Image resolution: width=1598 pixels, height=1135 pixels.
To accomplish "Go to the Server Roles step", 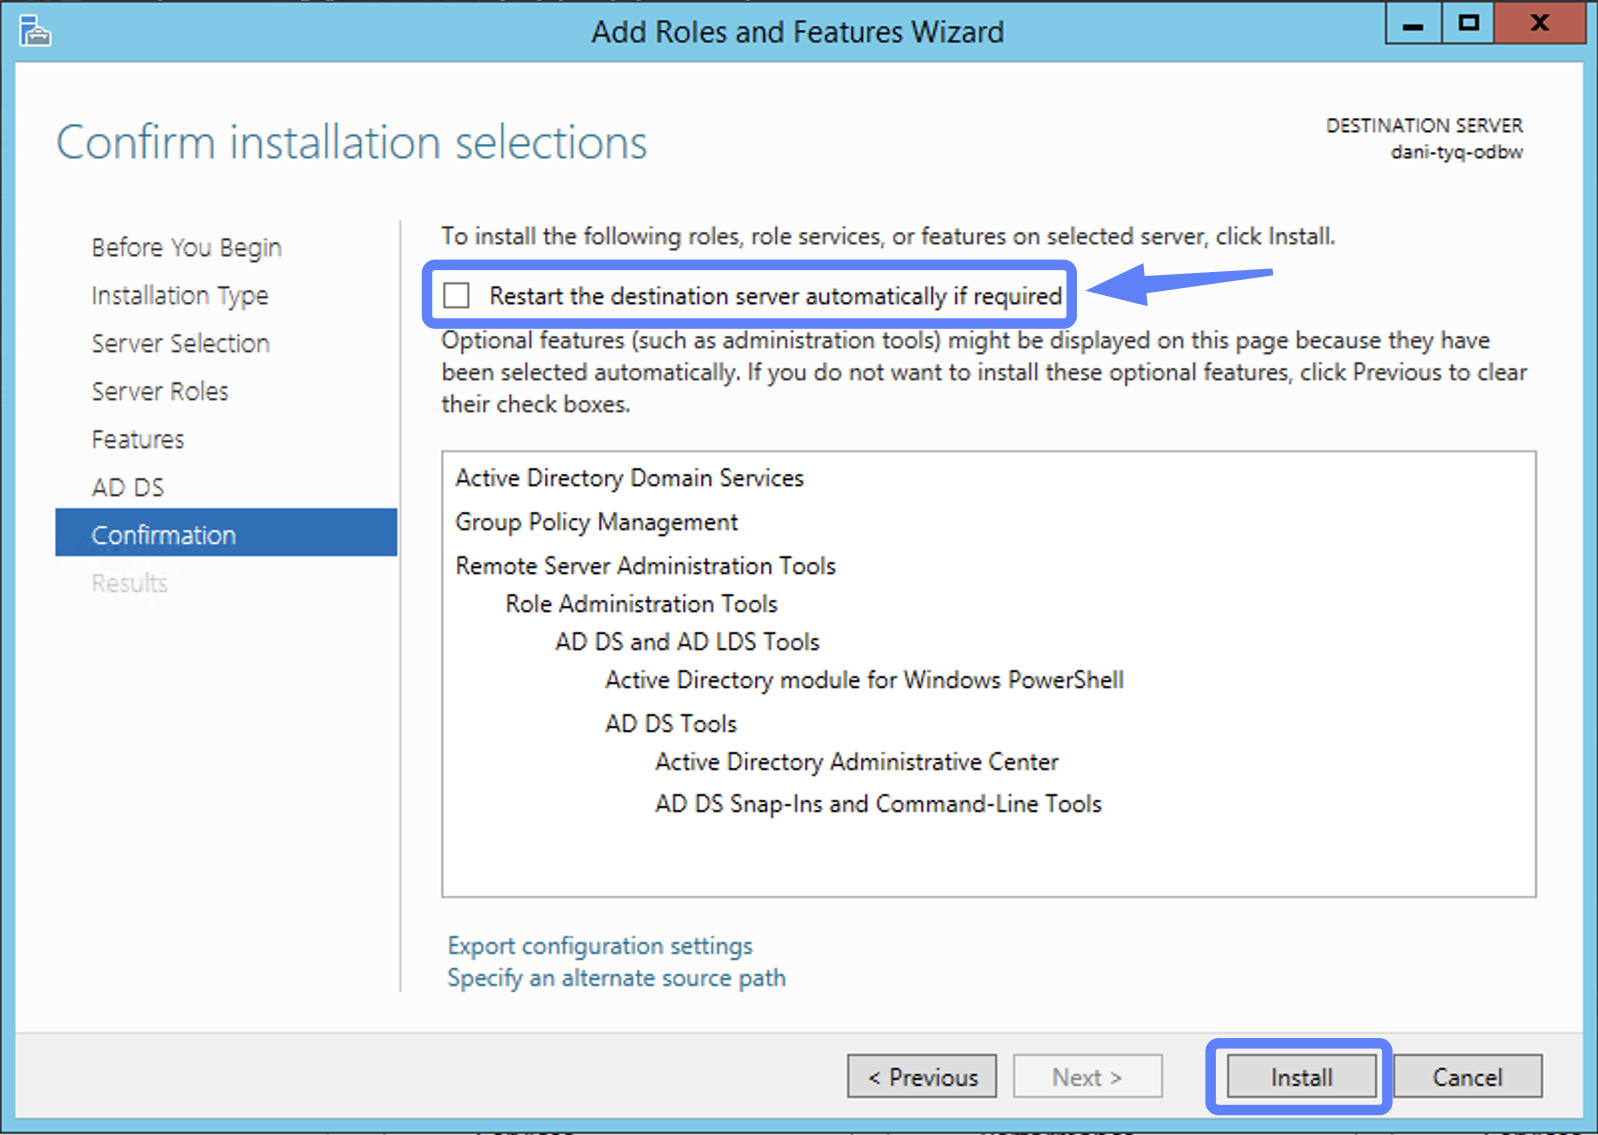I will pyautogui.click(x=160, y=391).
